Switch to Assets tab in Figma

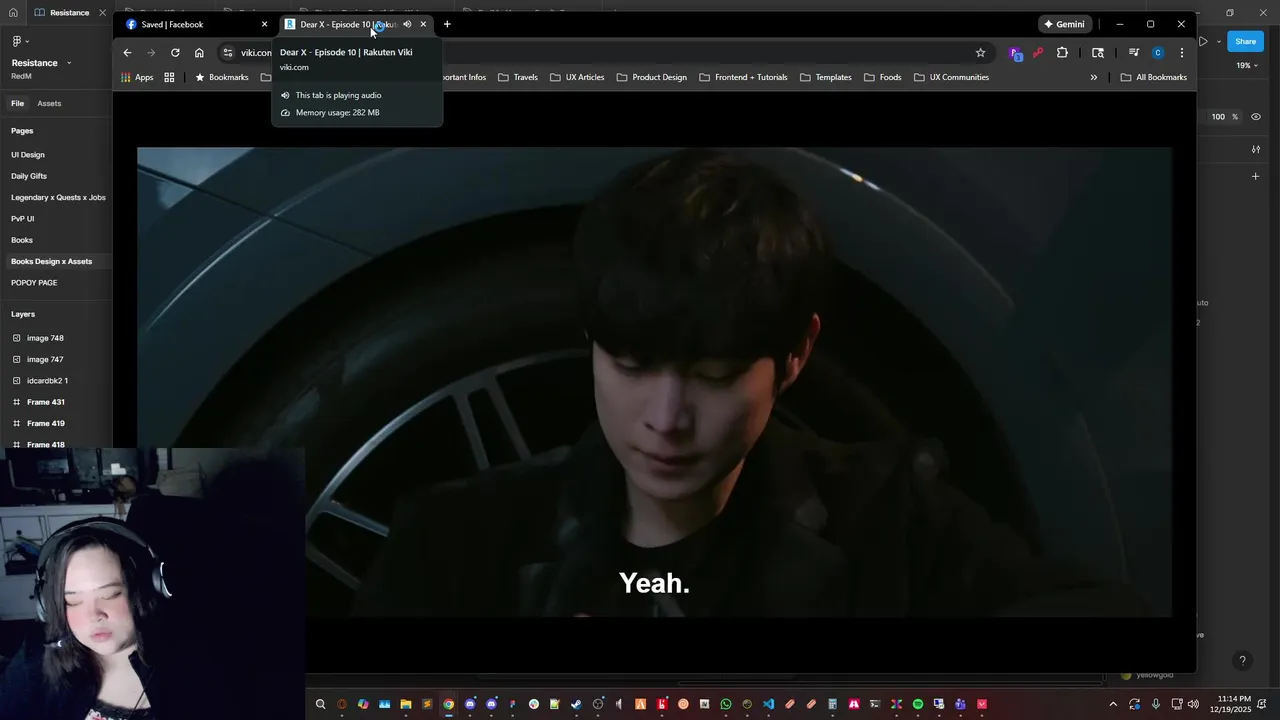coord(49,103)
